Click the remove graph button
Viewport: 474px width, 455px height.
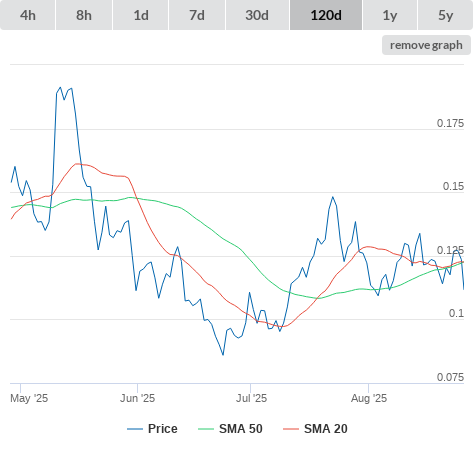426,45
